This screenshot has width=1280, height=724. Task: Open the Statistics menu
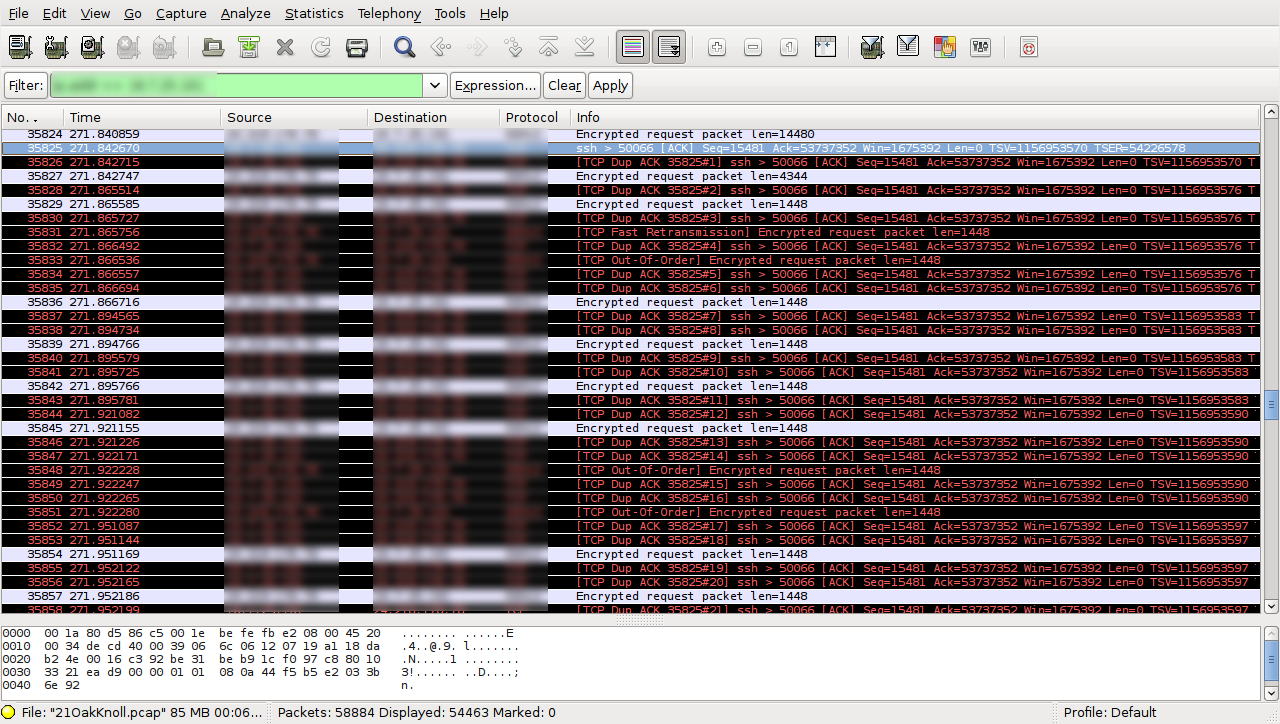click(x=314, y=14)
